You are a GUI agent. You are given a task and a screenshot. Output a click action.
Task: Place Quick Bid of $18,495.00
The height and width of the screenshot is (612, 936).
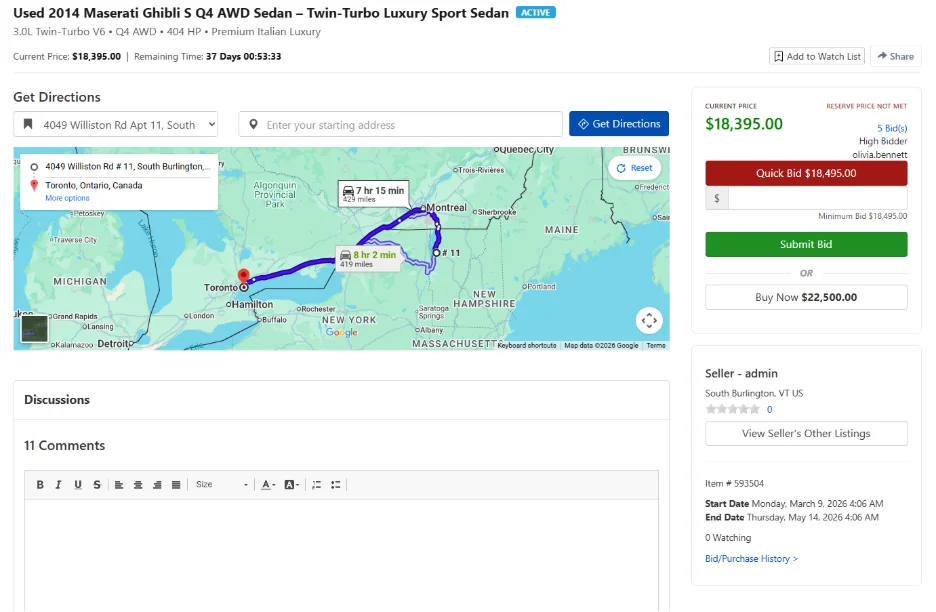click(806, 173)
